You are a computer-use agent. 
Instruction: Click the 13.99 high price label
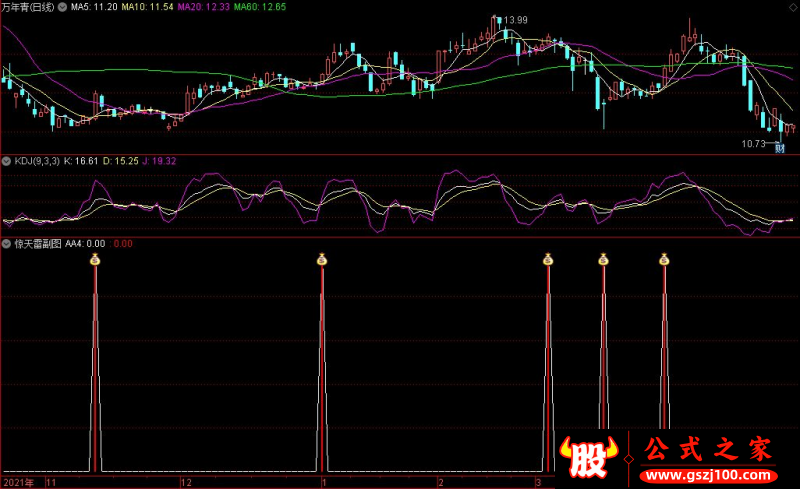(x=515, y=20)
